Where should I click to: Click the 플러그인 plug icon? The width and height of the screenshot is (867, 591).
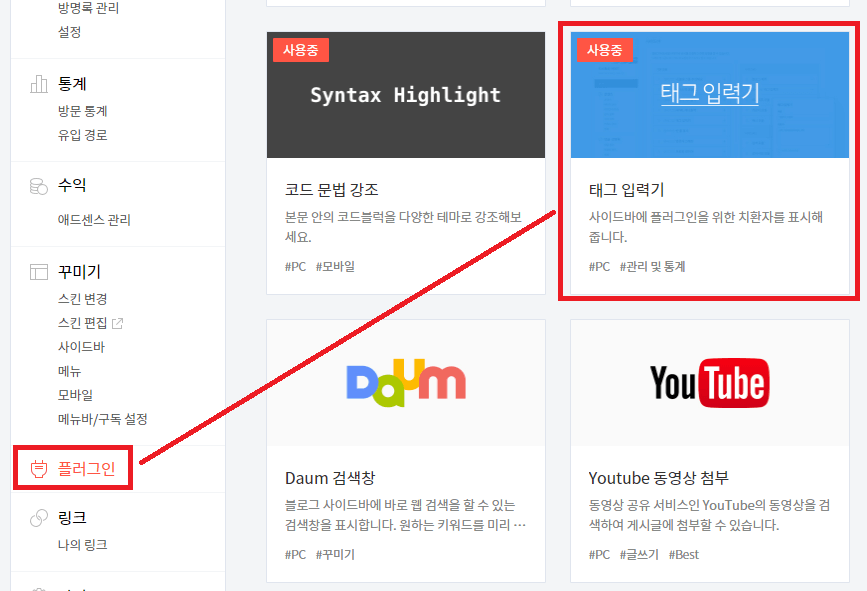[39, 469]
